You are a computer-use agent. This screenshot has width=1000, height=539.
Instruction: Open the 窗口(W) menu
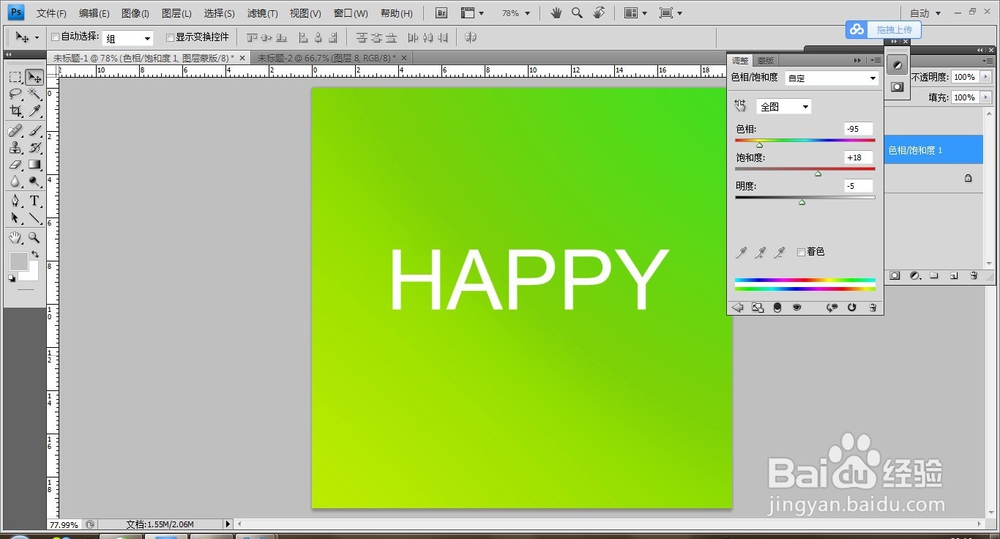tap(350, 13)
